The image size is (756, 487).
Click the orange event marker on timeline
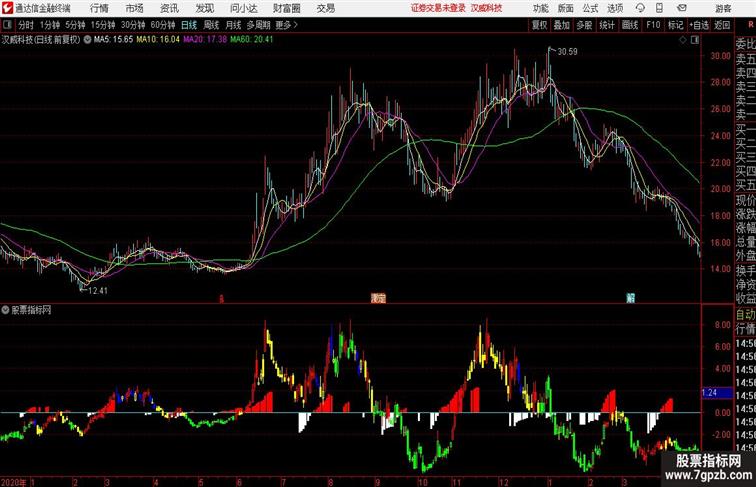click(378, 298)
